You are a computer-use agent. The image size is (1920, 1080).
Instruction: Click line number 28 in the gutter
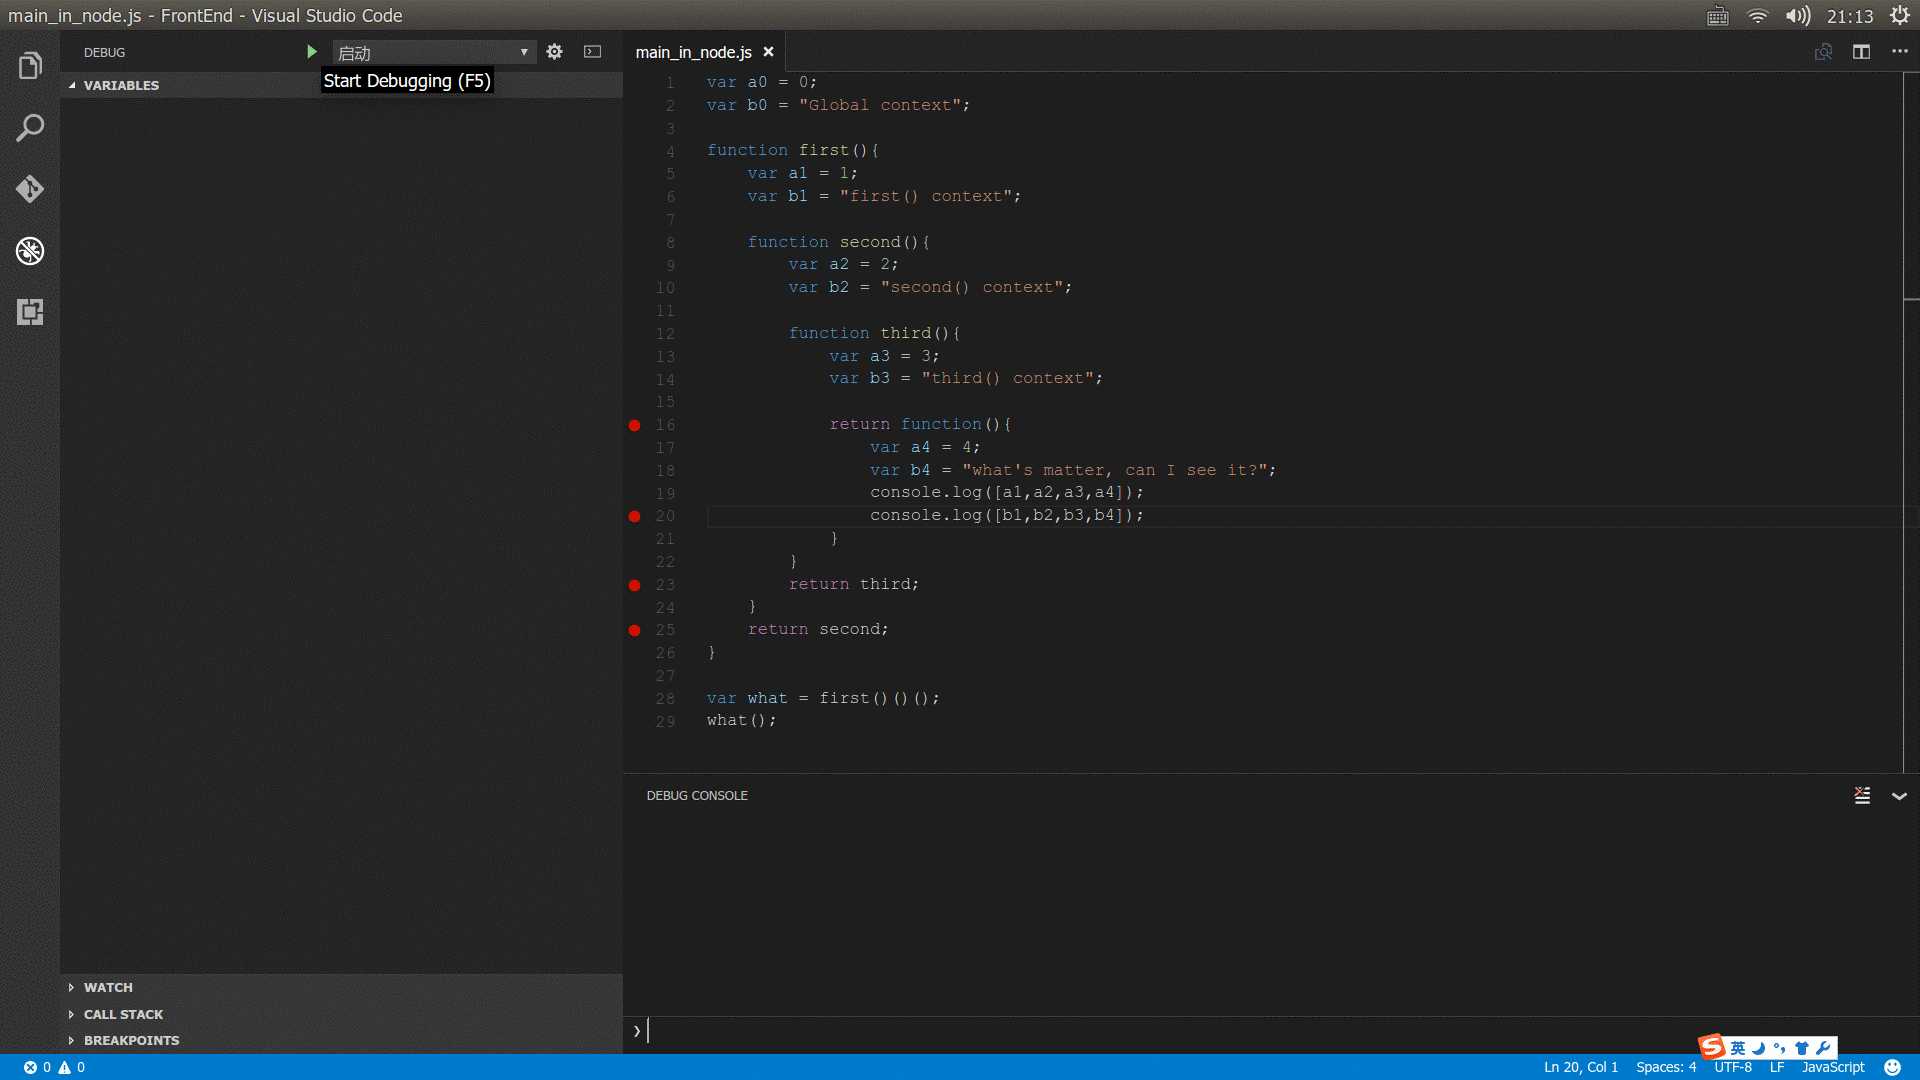click(x=665, y=698)
